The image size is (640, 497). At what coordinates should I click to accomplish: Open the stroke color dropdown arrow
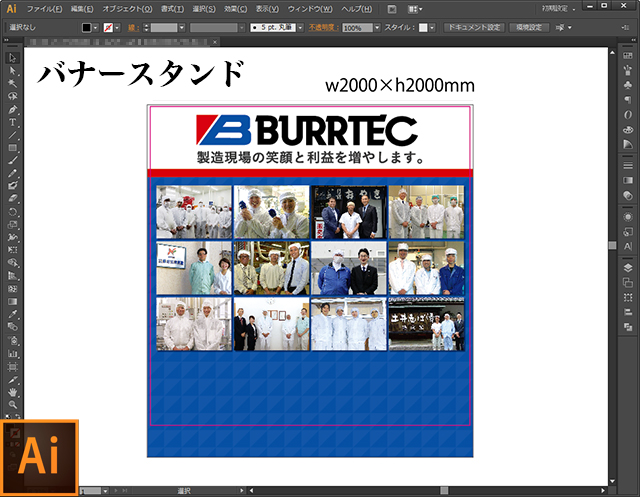click(x=117, y=27)
